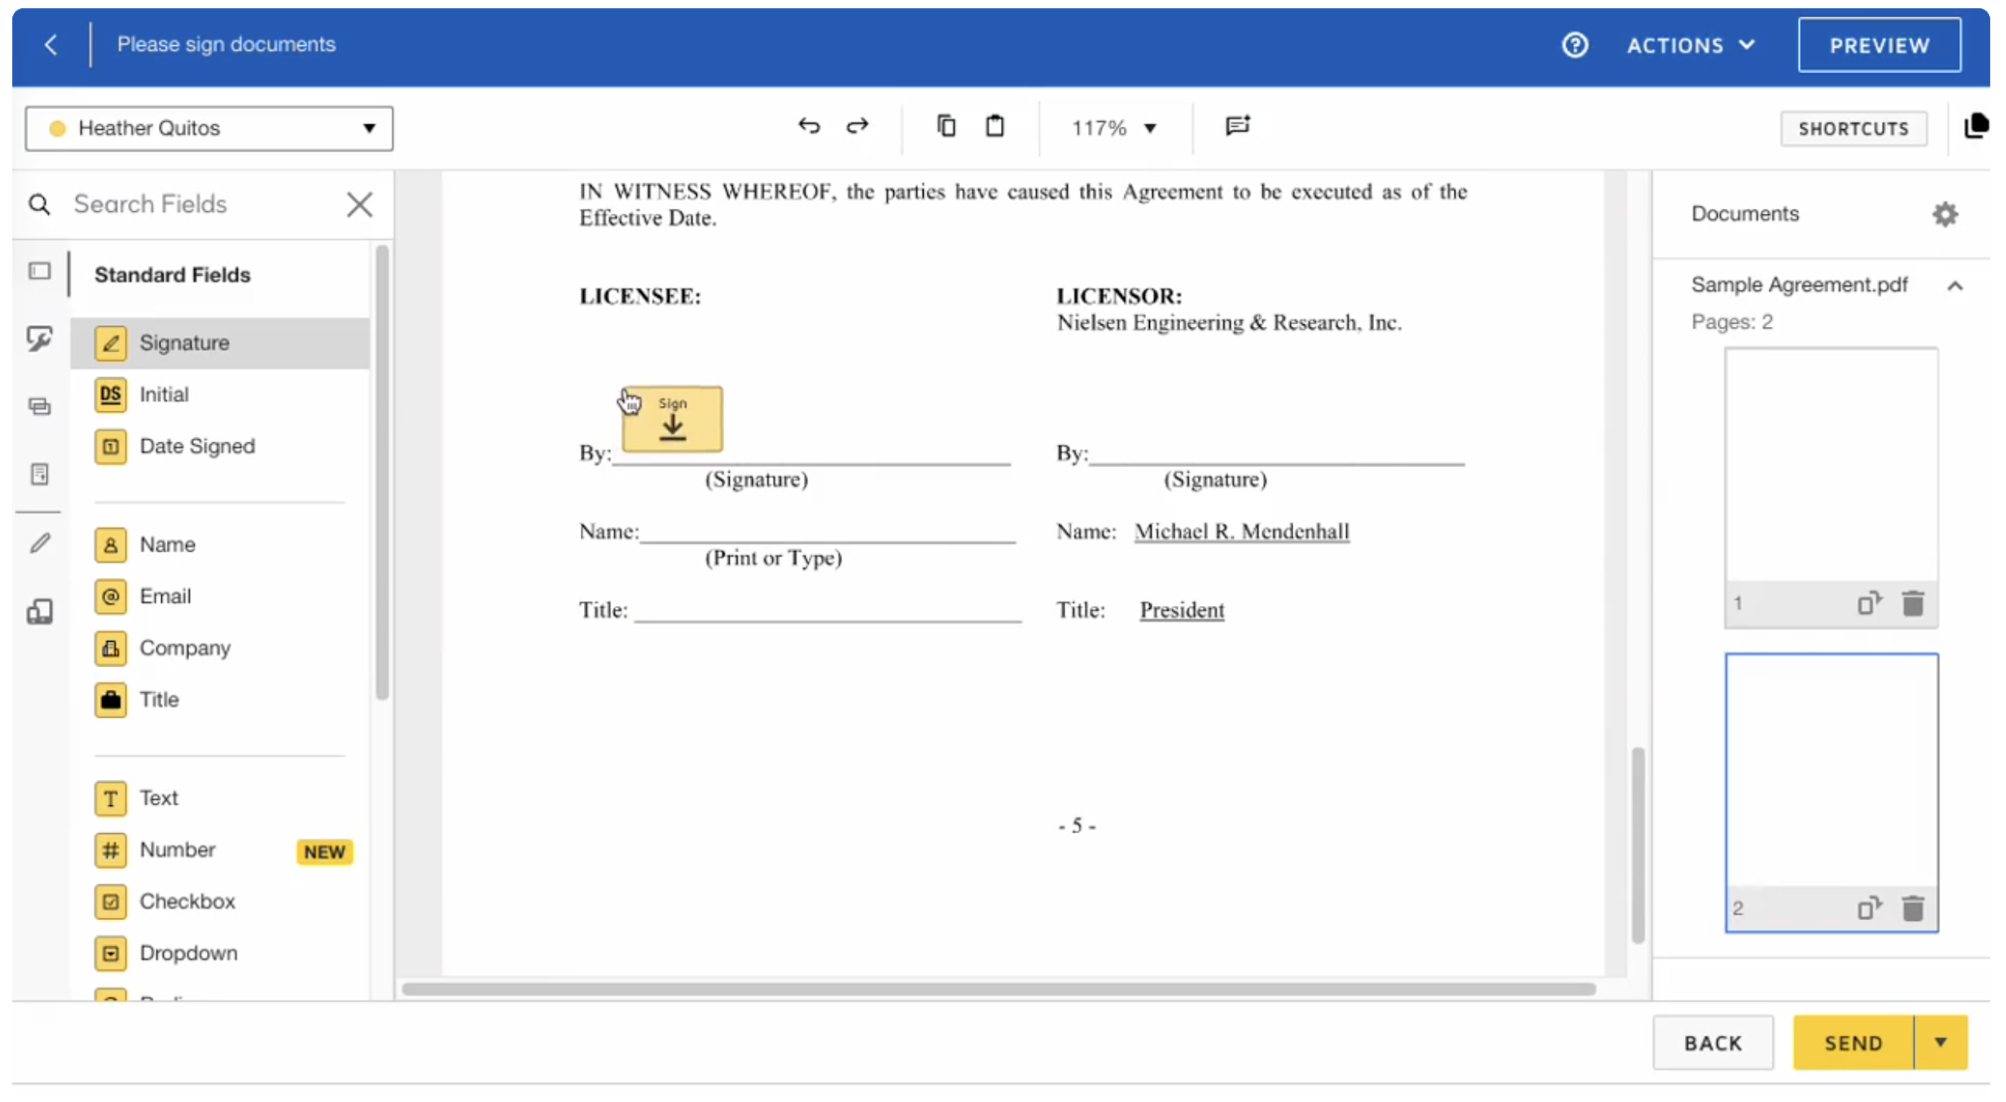This screenshot has height=1102, width=2006.
Task: Click the Search Fields input
Action: tap(200, 205)
